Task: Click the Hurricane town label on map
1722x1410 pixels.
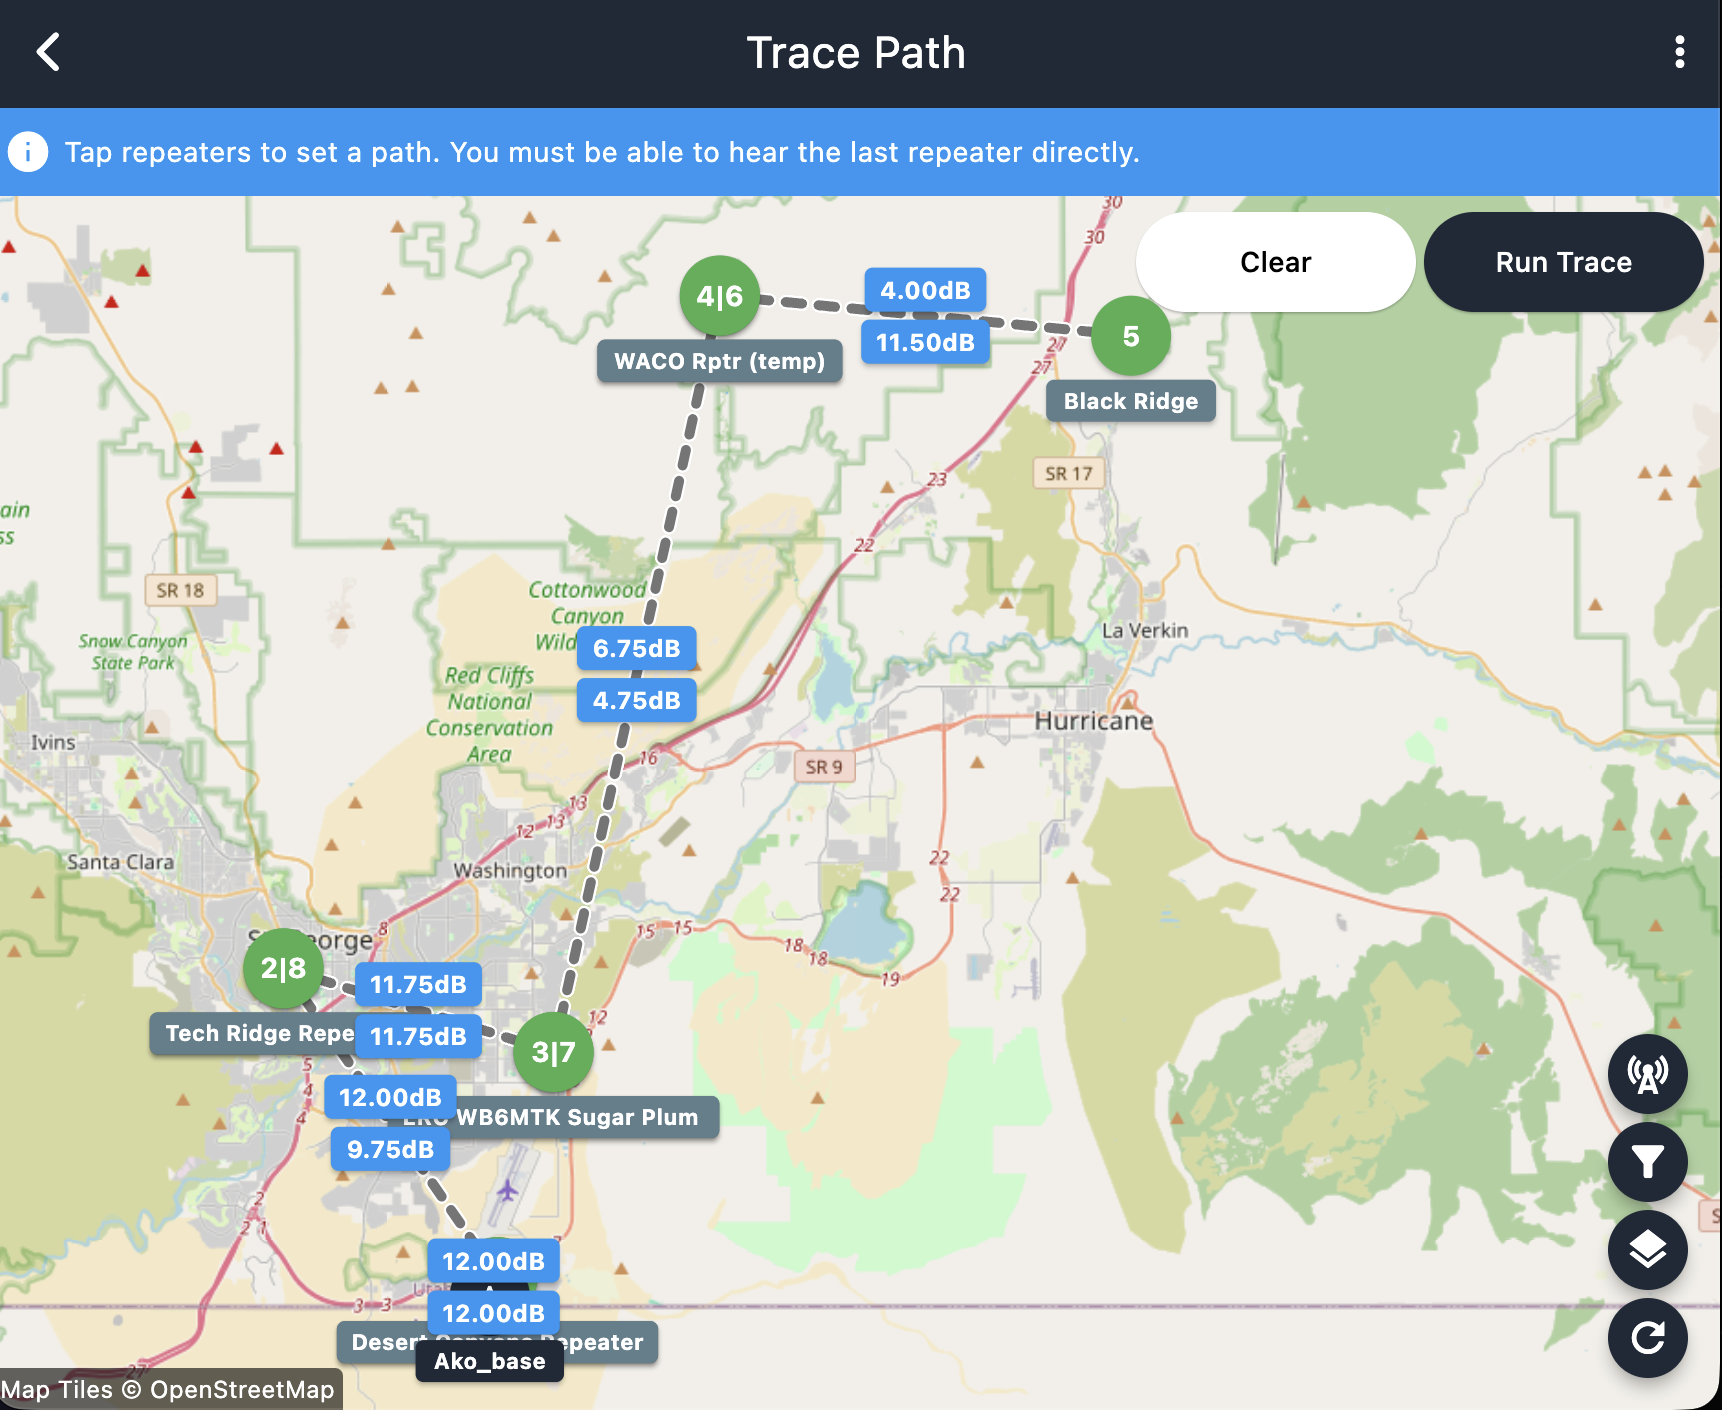Action: [1093, 721]
